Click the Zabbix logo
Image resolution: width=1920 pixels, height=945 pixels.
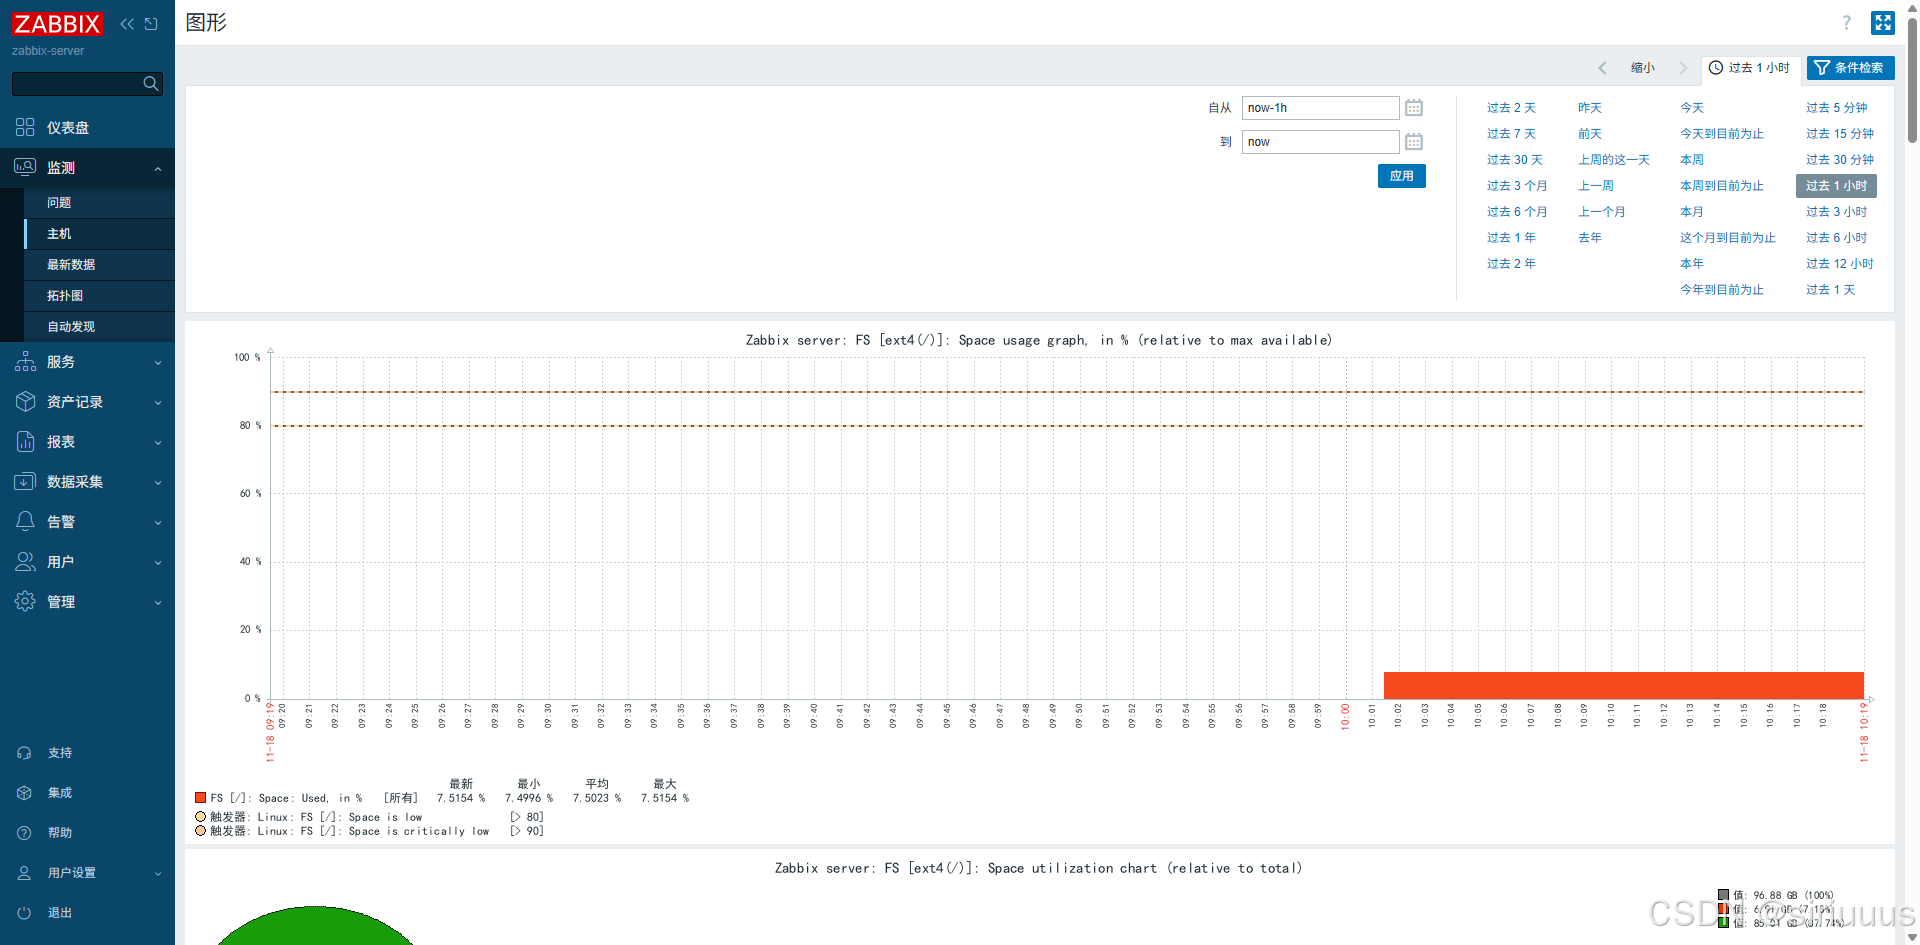(57, 24)
